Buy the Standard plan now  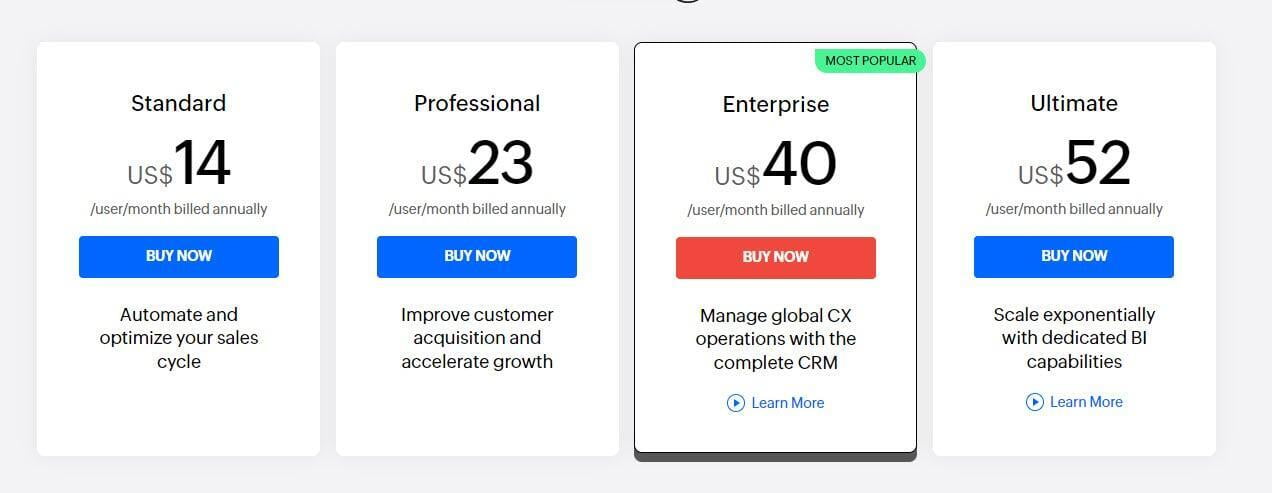point(179,256)
